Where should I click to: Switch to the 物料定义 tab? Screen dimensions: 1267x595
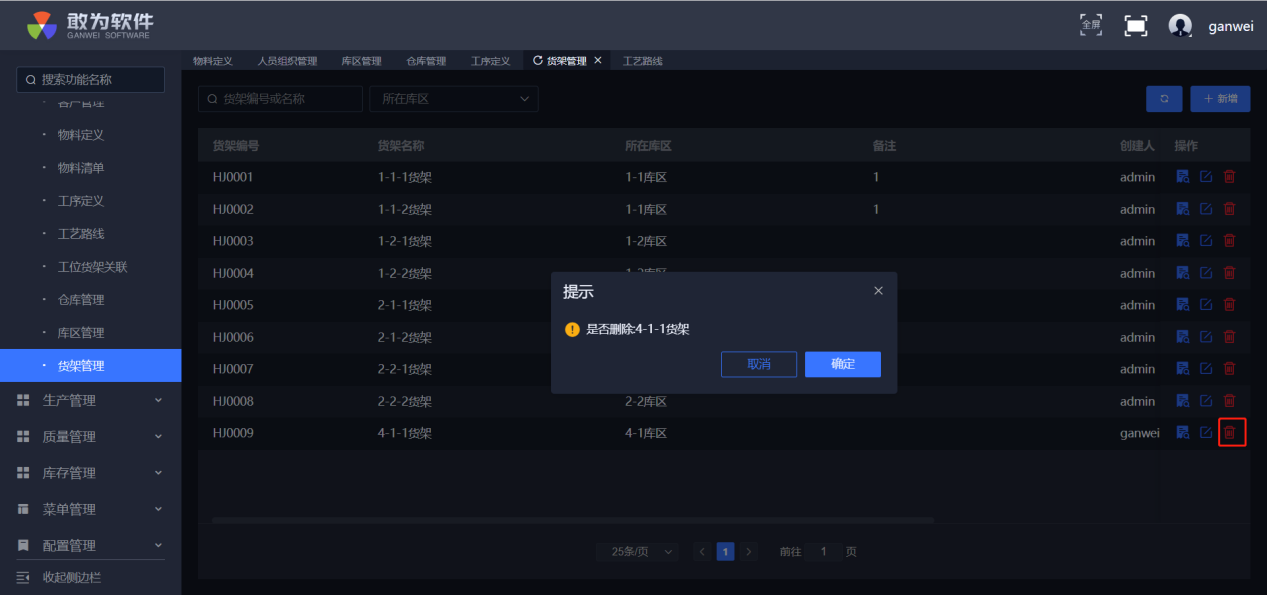click(x=213, y=61)
